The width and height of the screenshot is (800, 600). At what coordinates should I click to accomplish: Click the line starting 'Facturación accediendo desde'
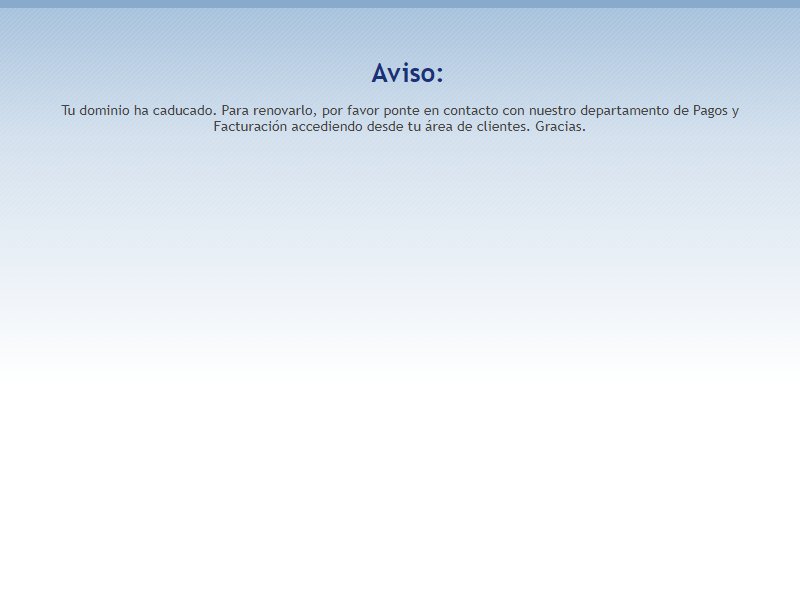coord(399,127)
